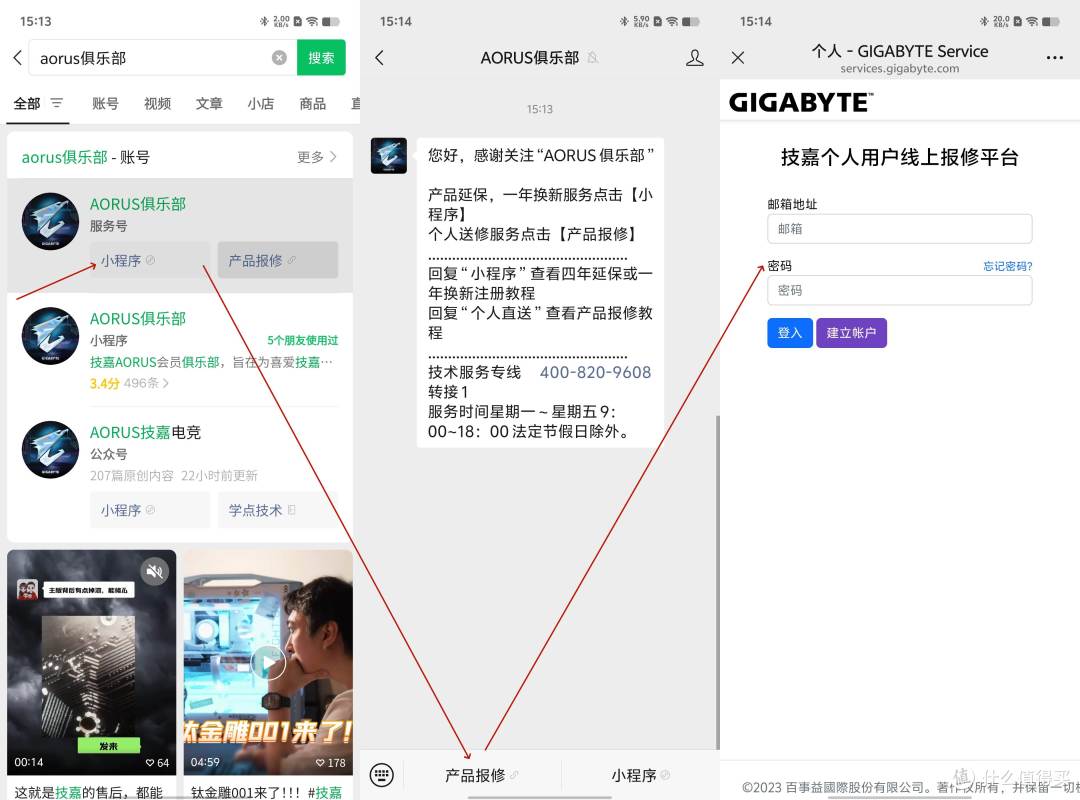
Task: Switch to keyboard input in the chat bar
Action: click(x=382, y=775)
